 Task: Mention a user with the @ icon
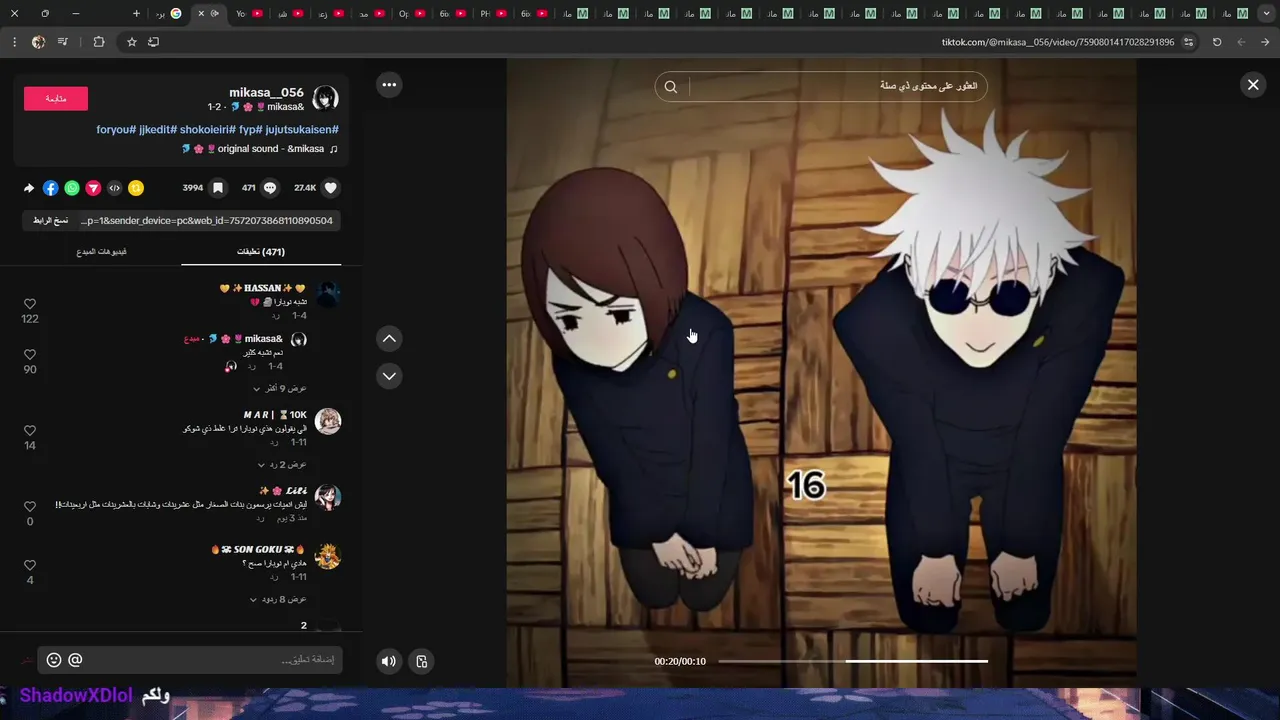(x=75, y=660)
